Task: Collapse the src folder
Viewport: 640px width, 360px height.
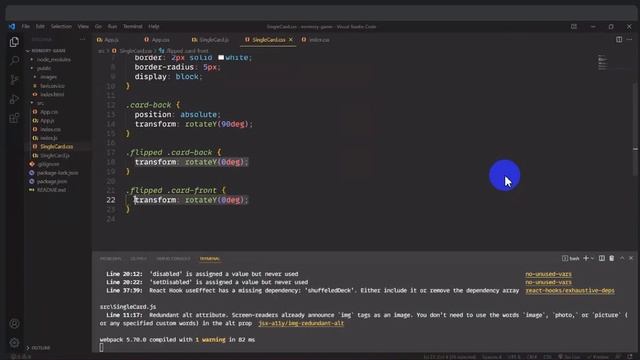Action: (x=38, y=103)
